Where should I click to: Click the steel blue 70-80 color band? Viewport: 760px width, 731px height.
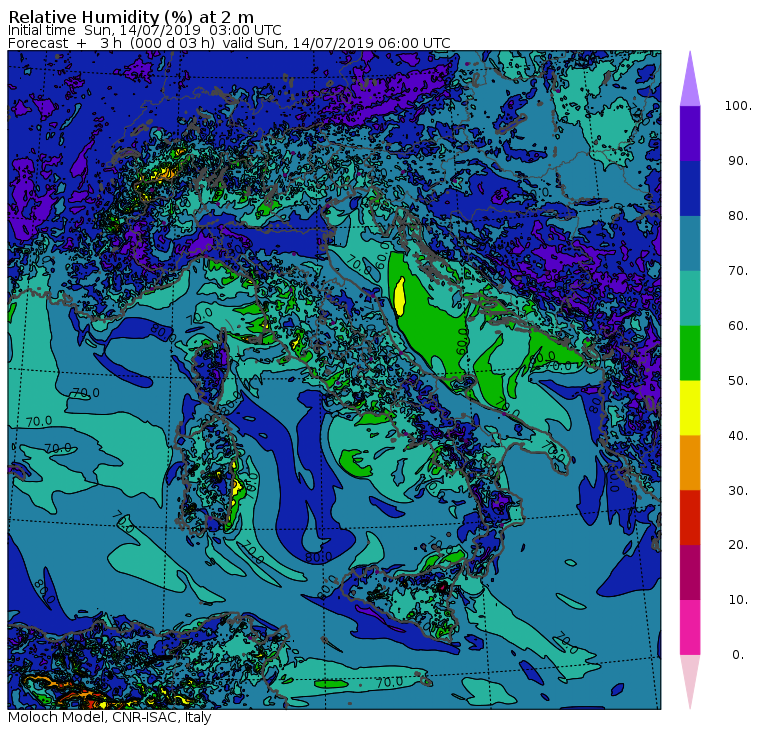[690, 243]
